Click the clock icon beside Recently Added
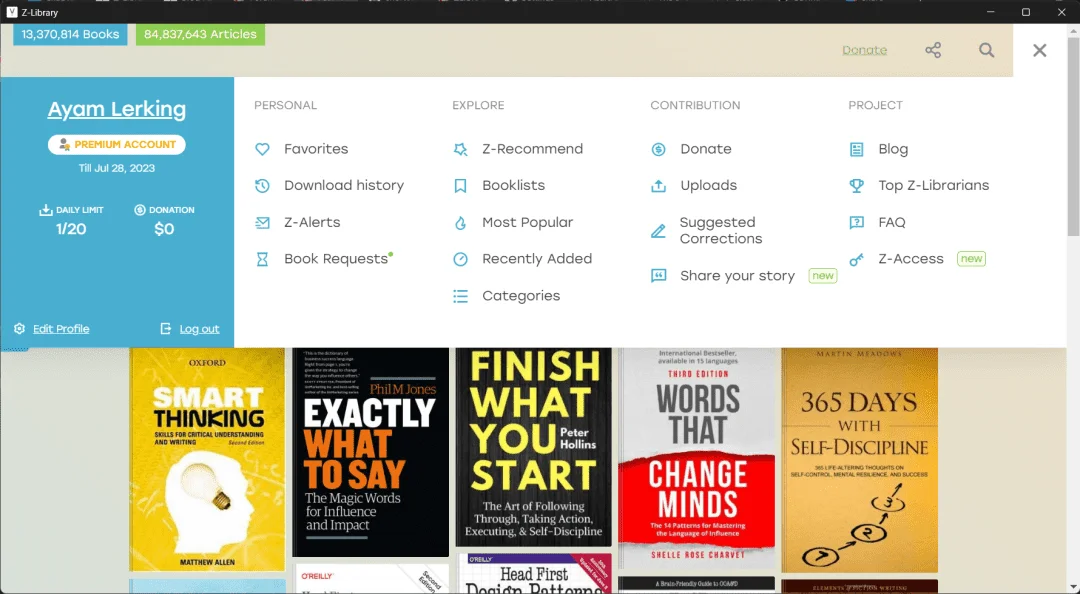 460,259
